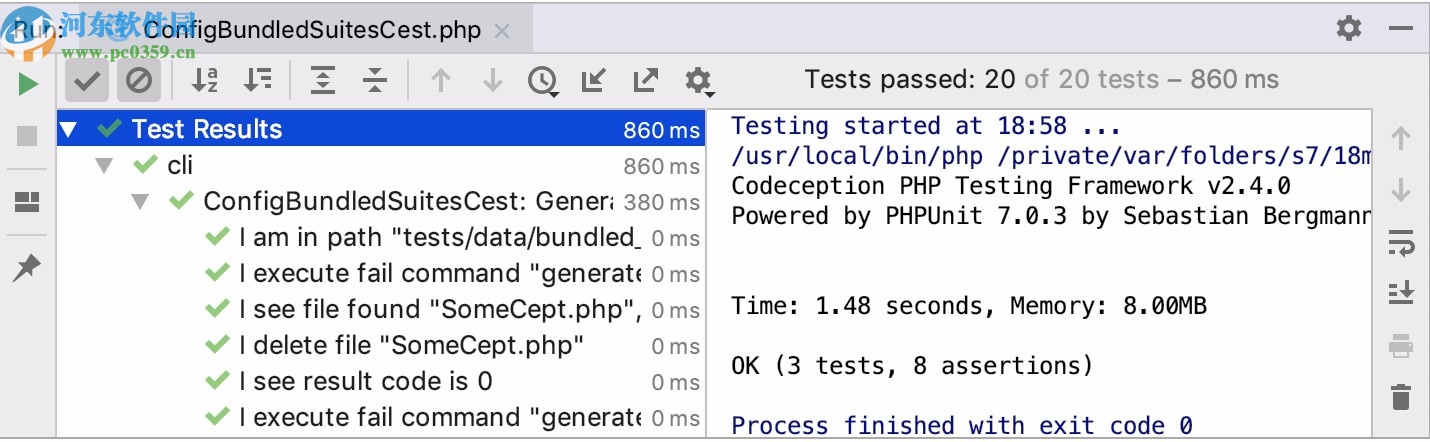Select last 'I execute fail command' step
1430x442 pixels.
tap(381, 417)
